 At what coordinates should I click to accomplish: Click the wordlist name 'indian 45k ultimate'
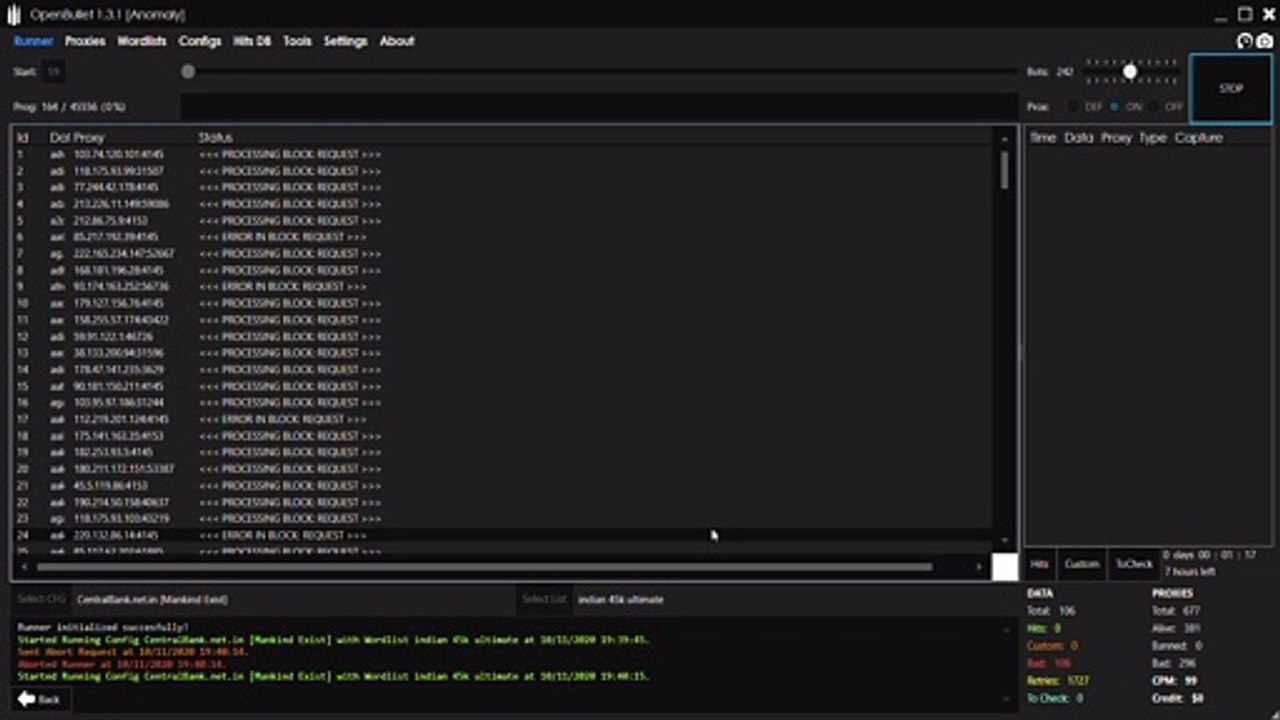coord(620,599)
